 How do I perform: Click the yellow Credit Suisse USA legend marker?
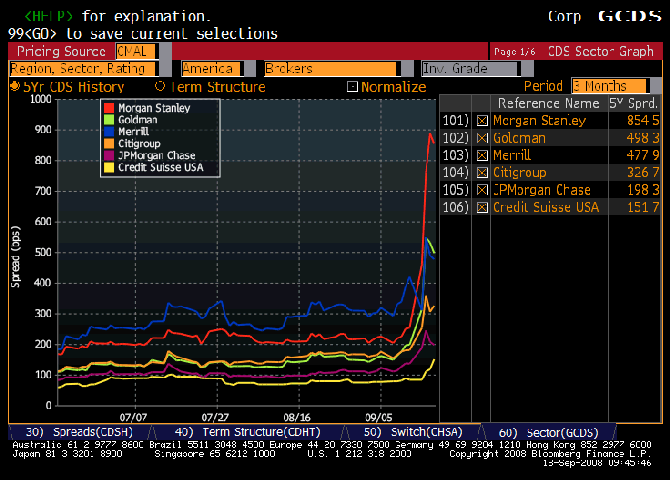tap(111, 168)
